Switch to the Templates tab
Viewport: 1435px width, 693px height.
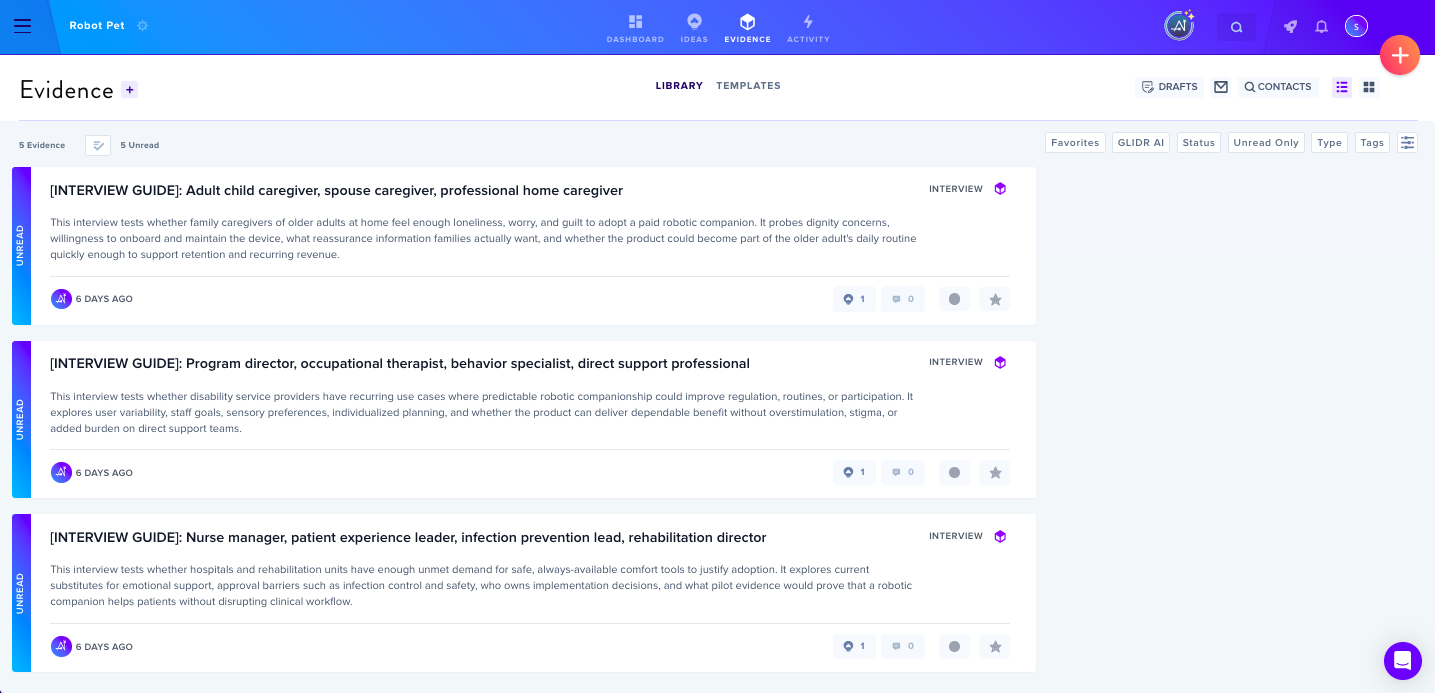click(x=748, y=86)
